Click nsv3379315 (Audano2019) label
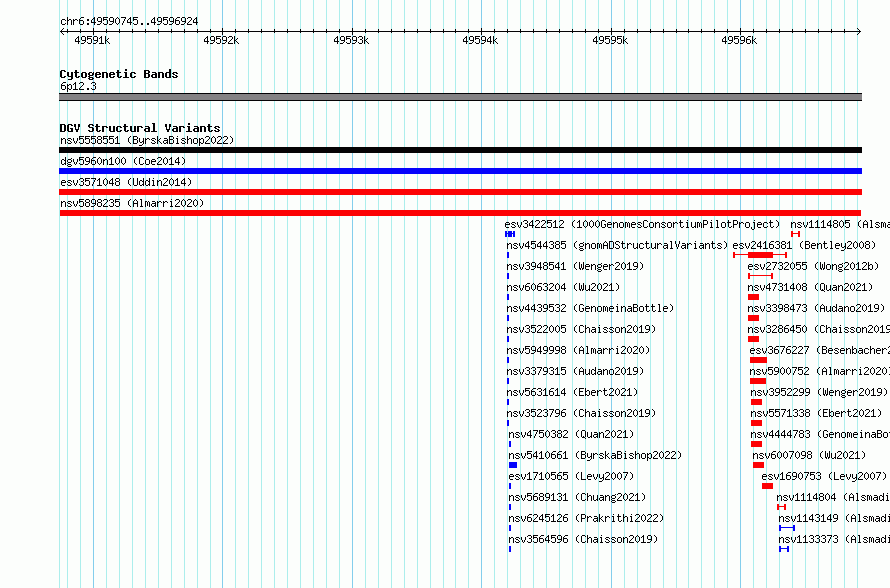The image size is (890, 588). pos(575,371)
